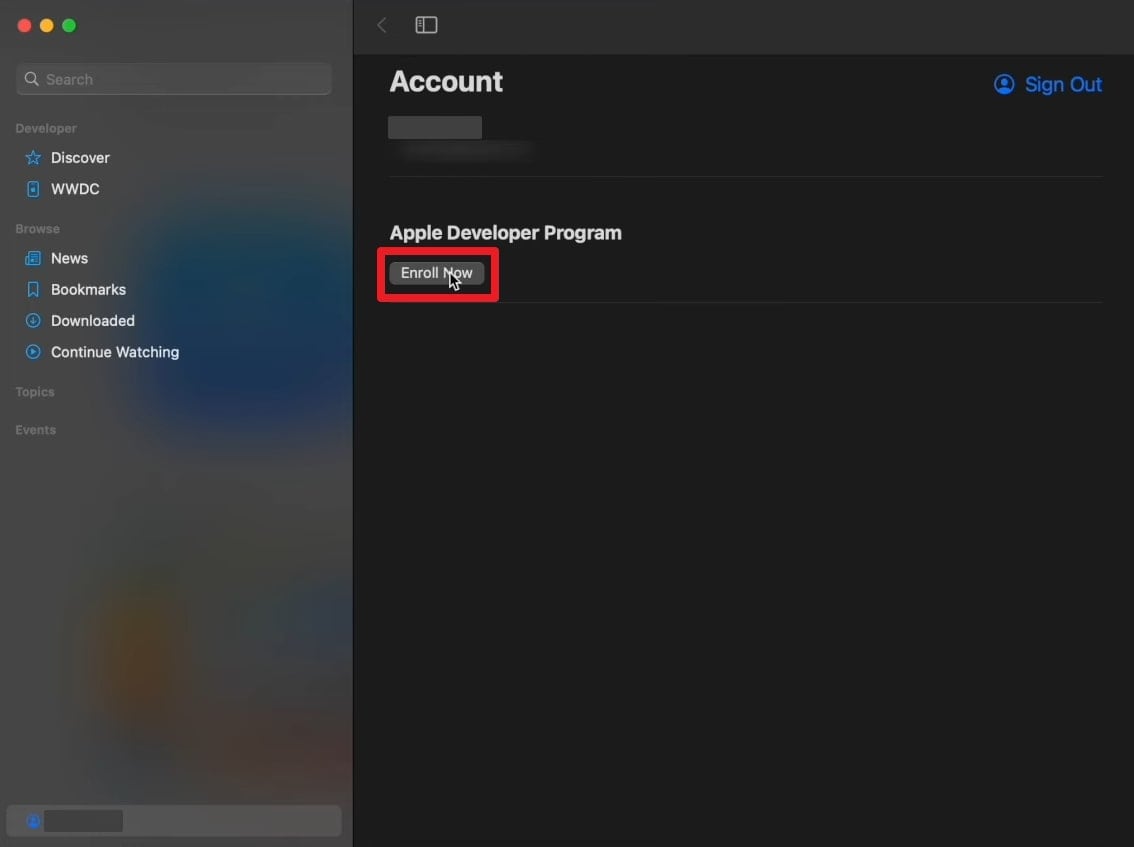The height and width of the screenshot is (847, 1134).
Task: Toggle the sidebar panel icon
Action: click(426, 25)
